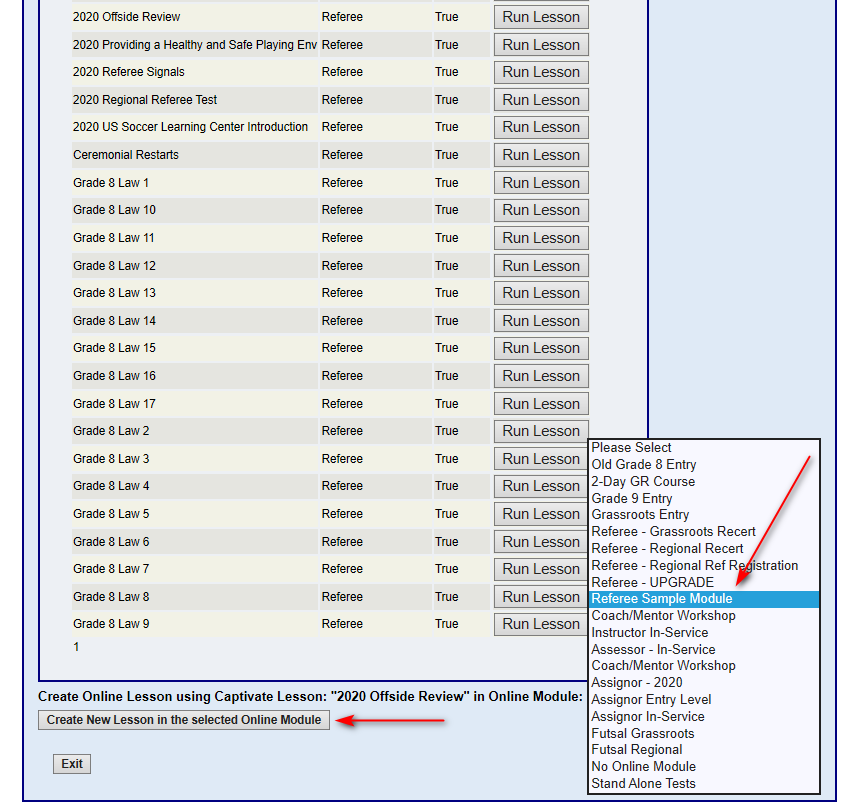Choose 'Referee - Regional Recert' option
Viewport: 853px width, 802px height.
coord(704,548)
